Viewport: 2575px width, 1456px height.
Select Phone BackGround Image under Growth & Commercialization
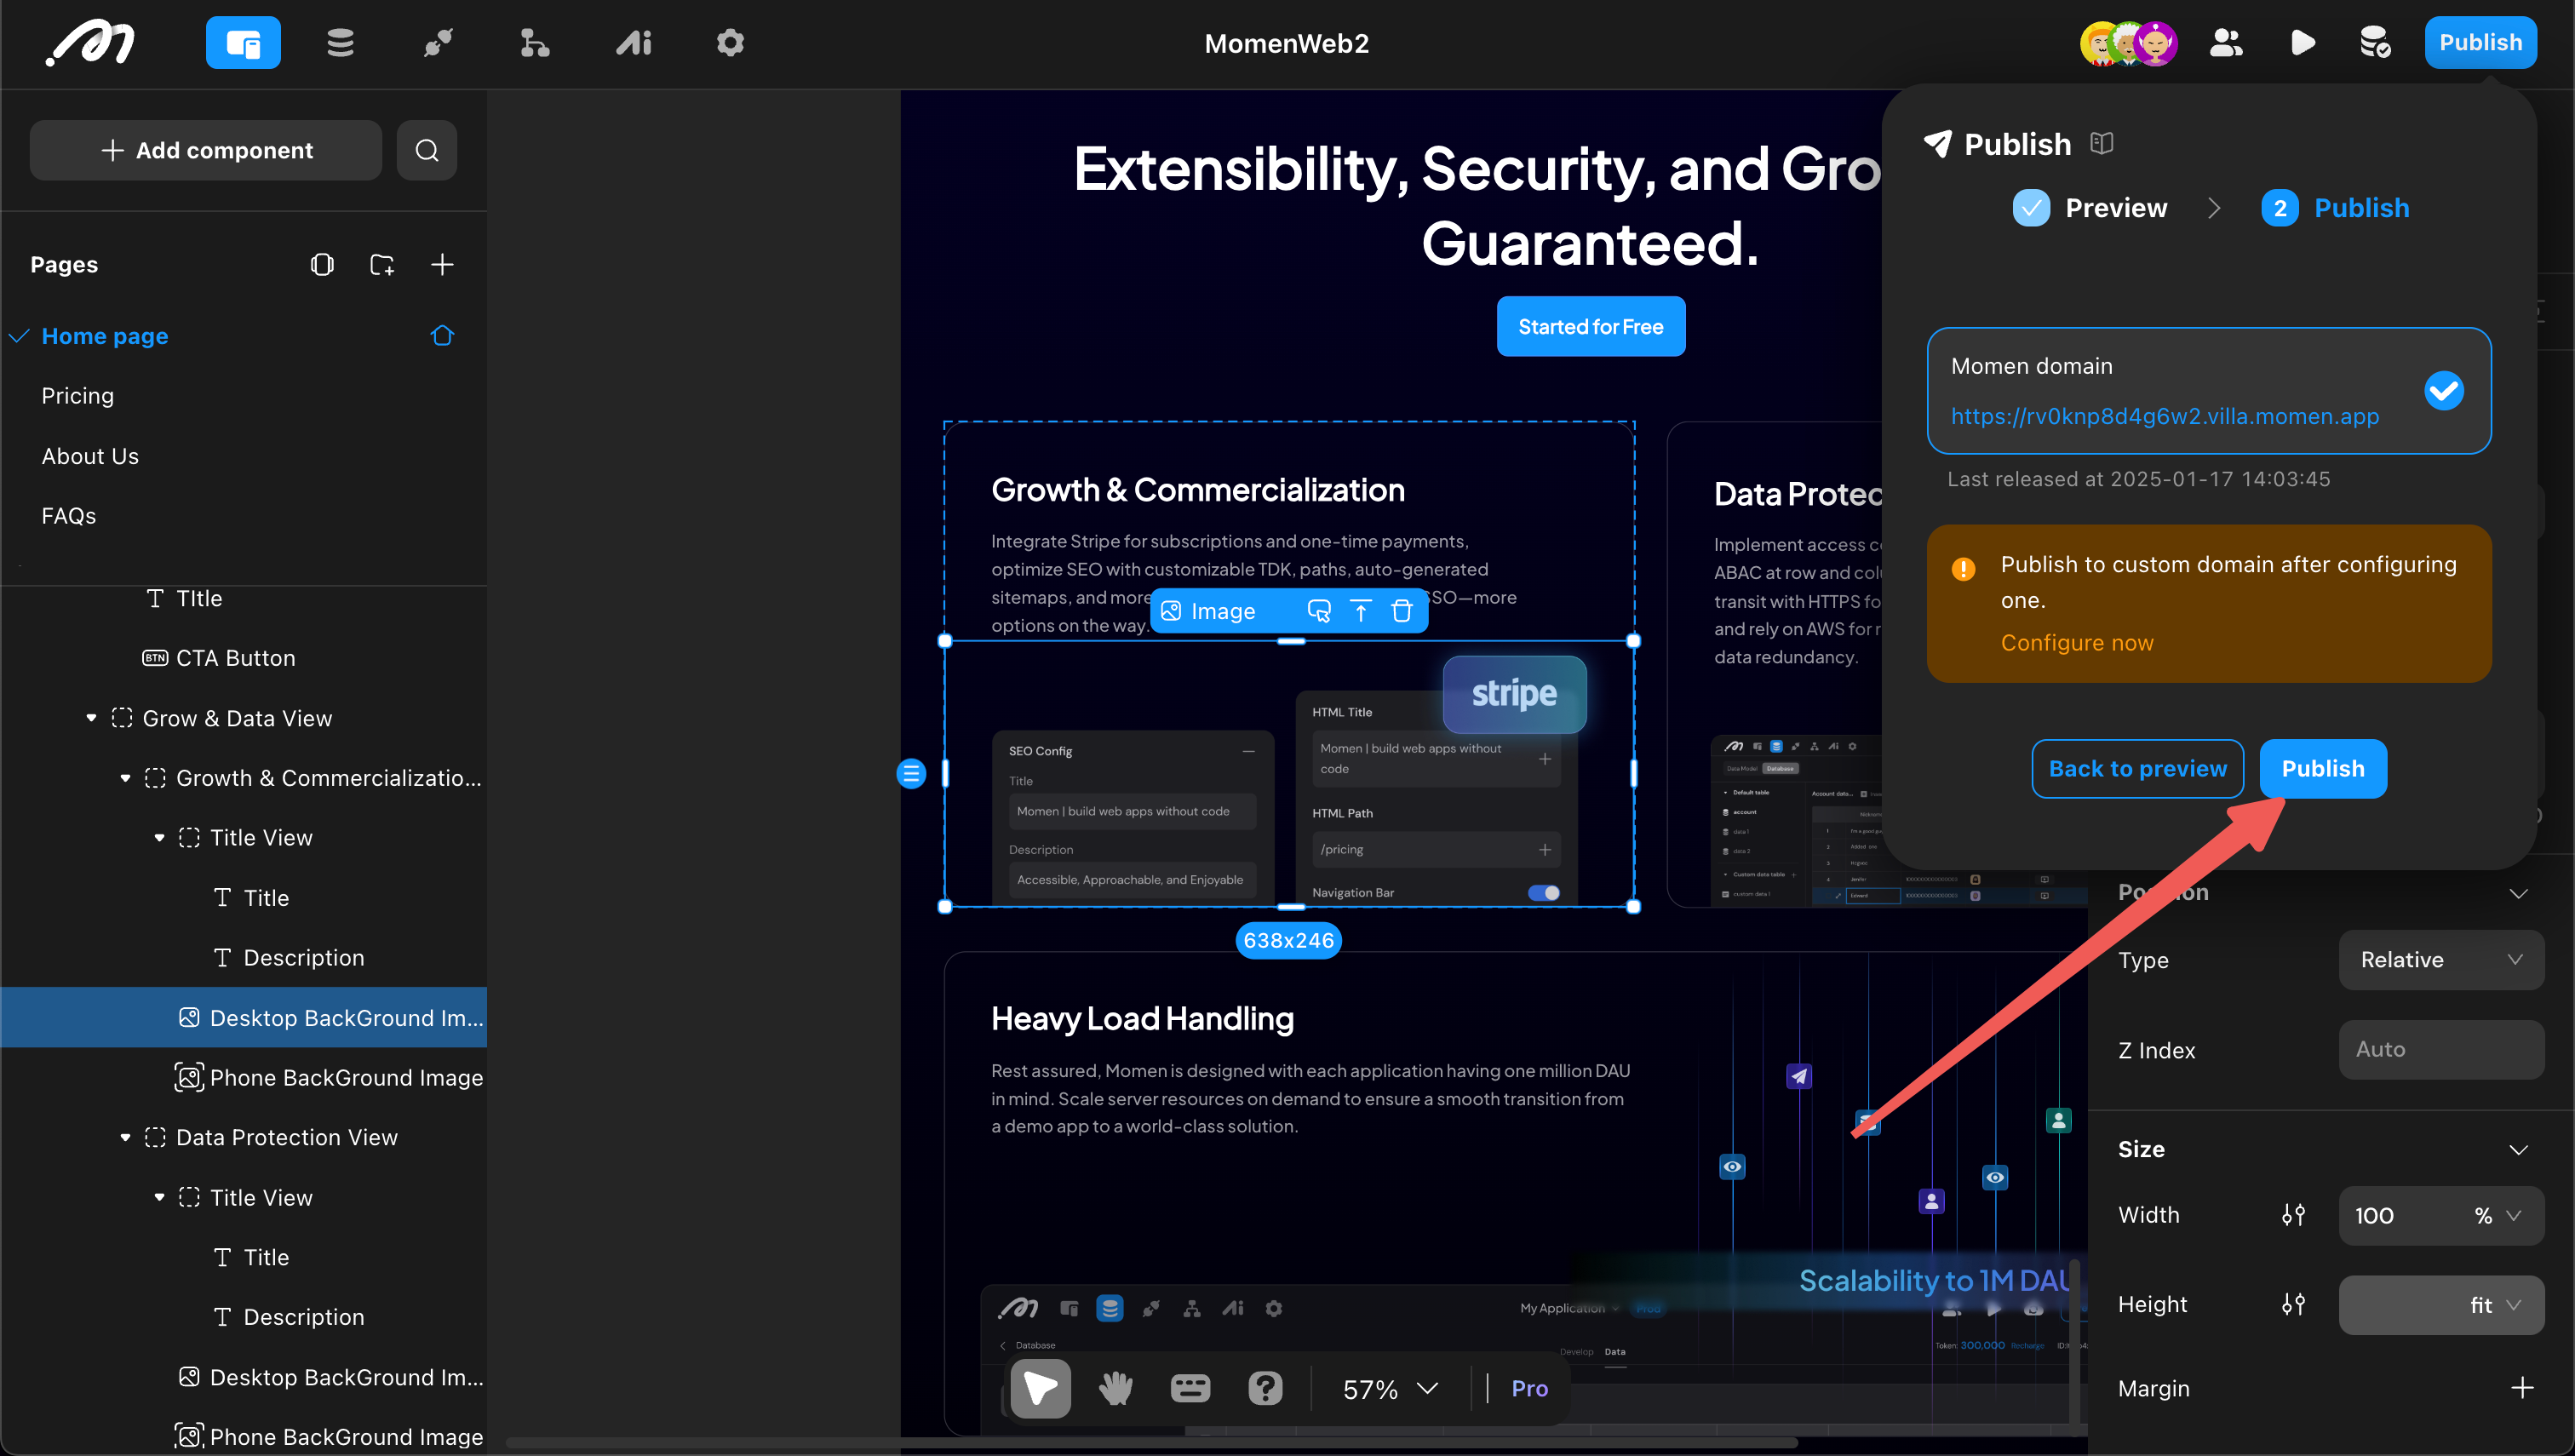330,1077
